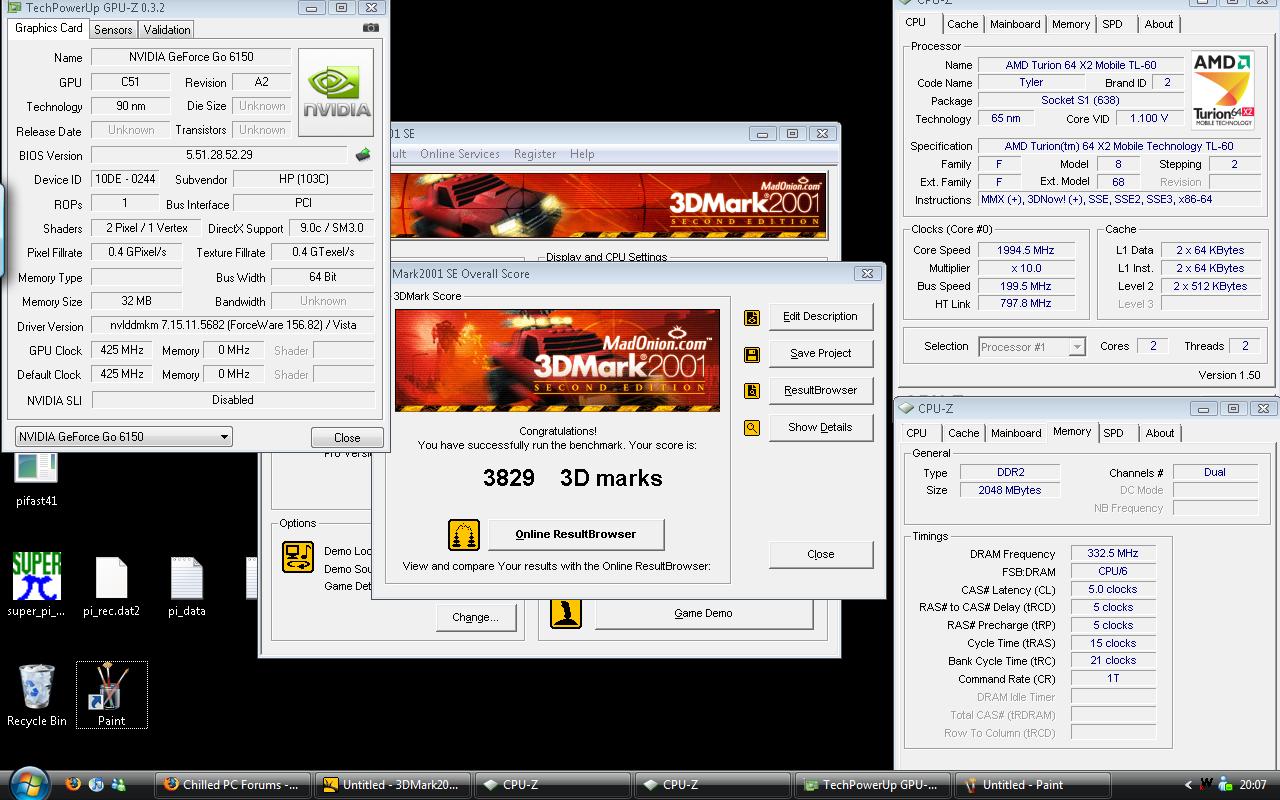Open the Mainboard tab in upper CPU-Z
Viewport: 1280px width, 800px height.
(1014, 24)
